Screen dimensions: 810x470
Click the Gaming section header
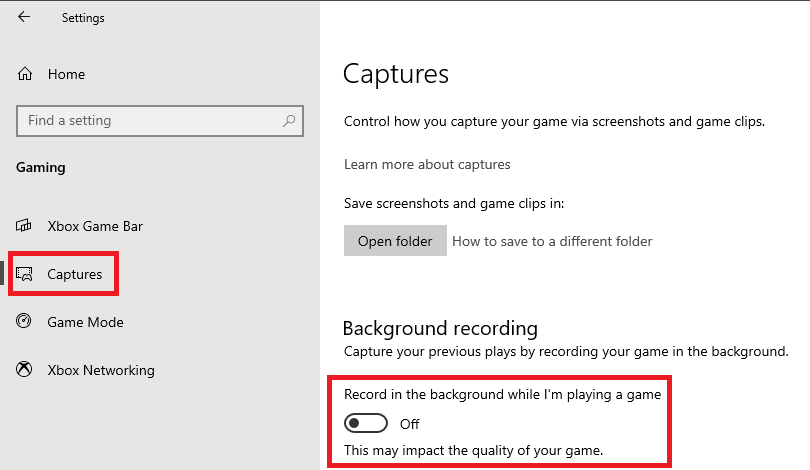click(41, 167)
